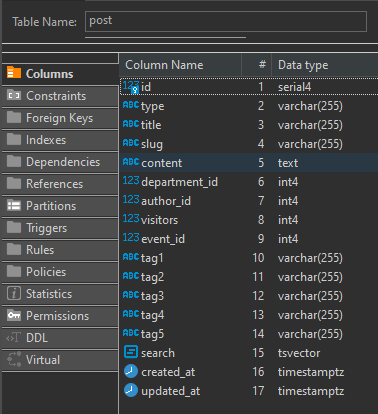378x414 pixels.
Task: Click the Virtual tab icon
Action: [14, 359]
